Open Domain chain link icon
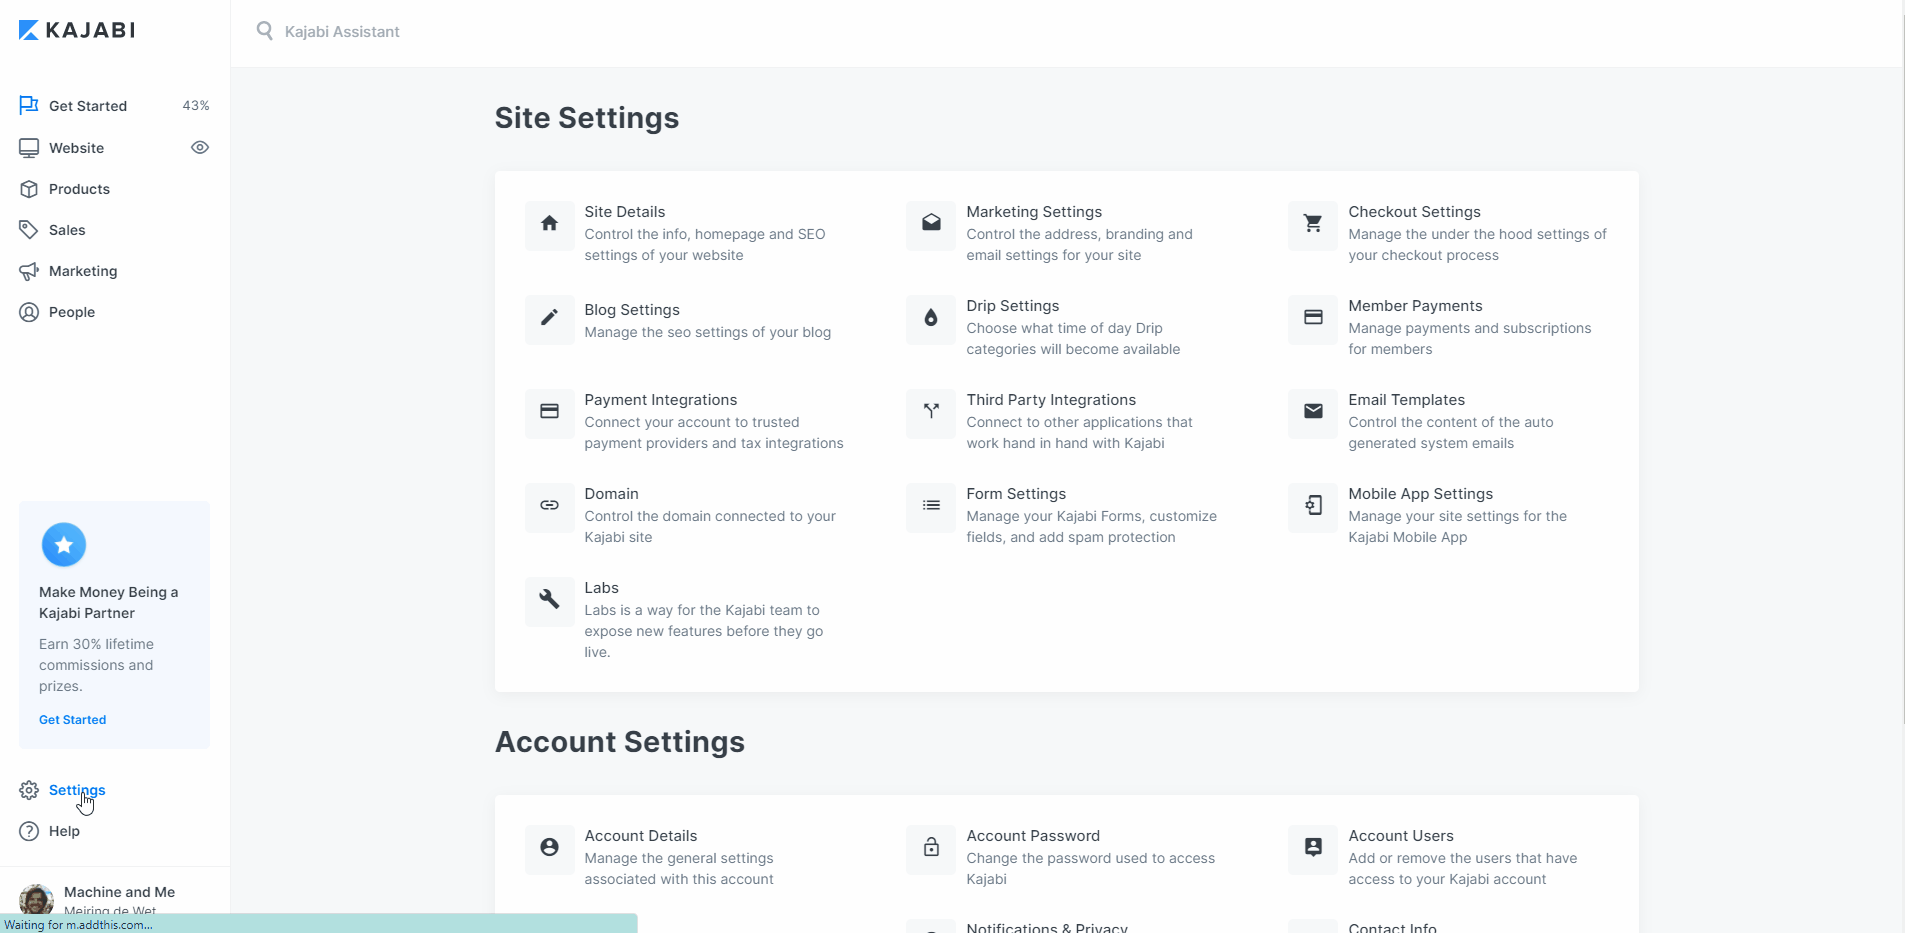Screen dimensions: 1905x933 pyautogui.click(x=550, y=506)
